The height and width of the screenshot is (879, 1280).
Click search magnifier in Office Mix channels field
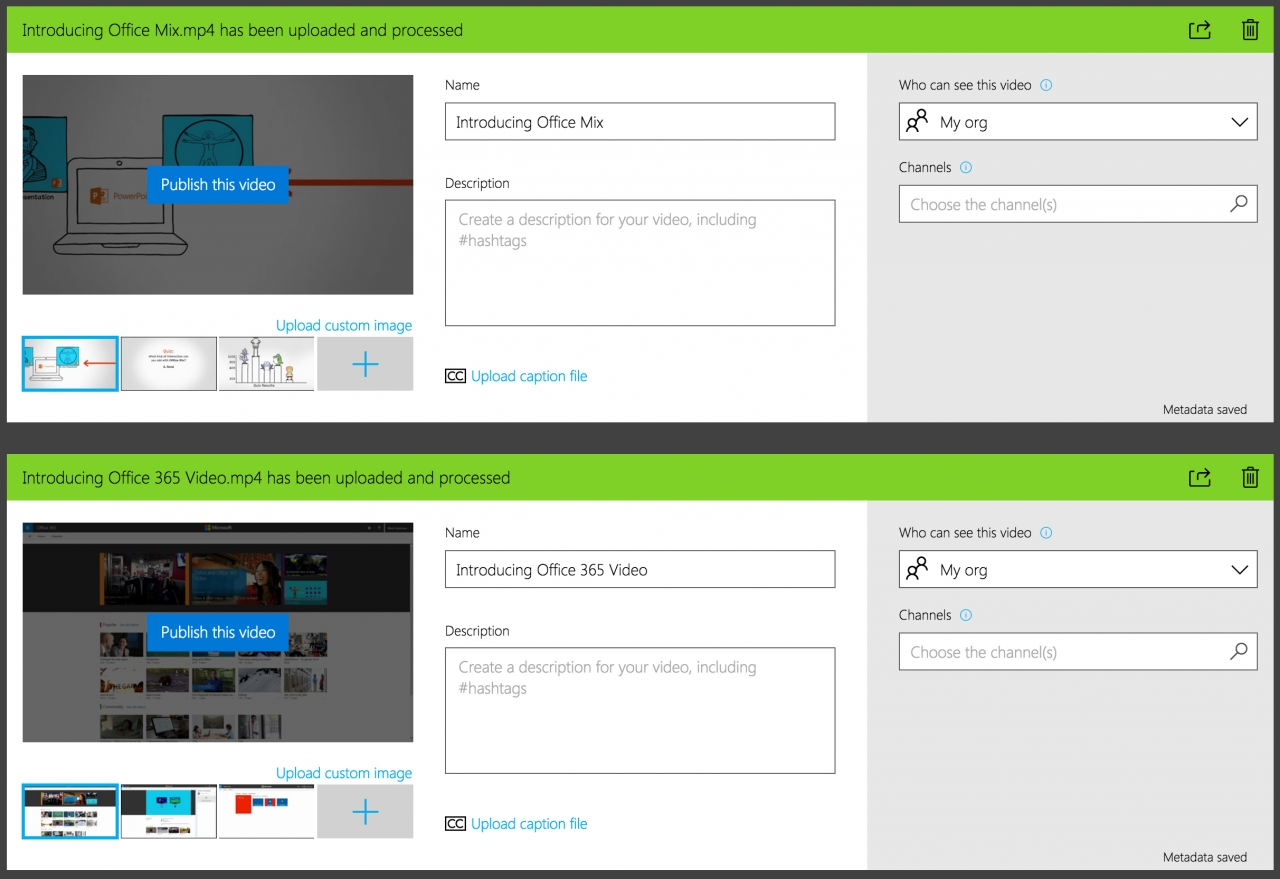[x=1238, y=204]
